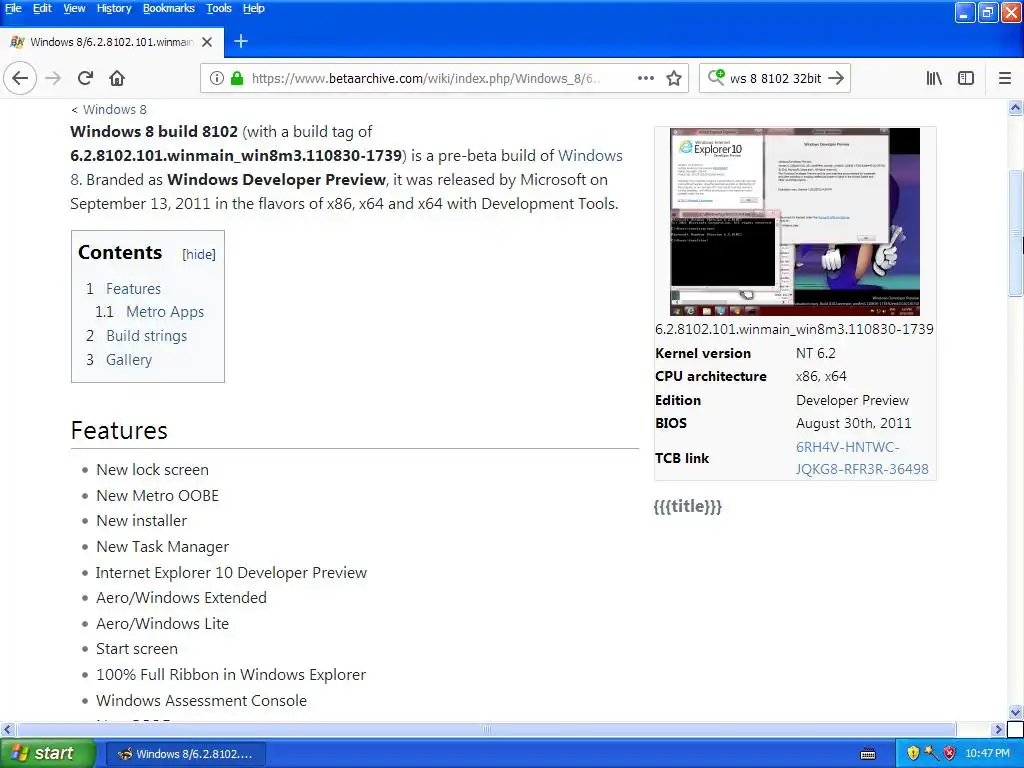Click the search engine magnifier icon

pos(716,78)
